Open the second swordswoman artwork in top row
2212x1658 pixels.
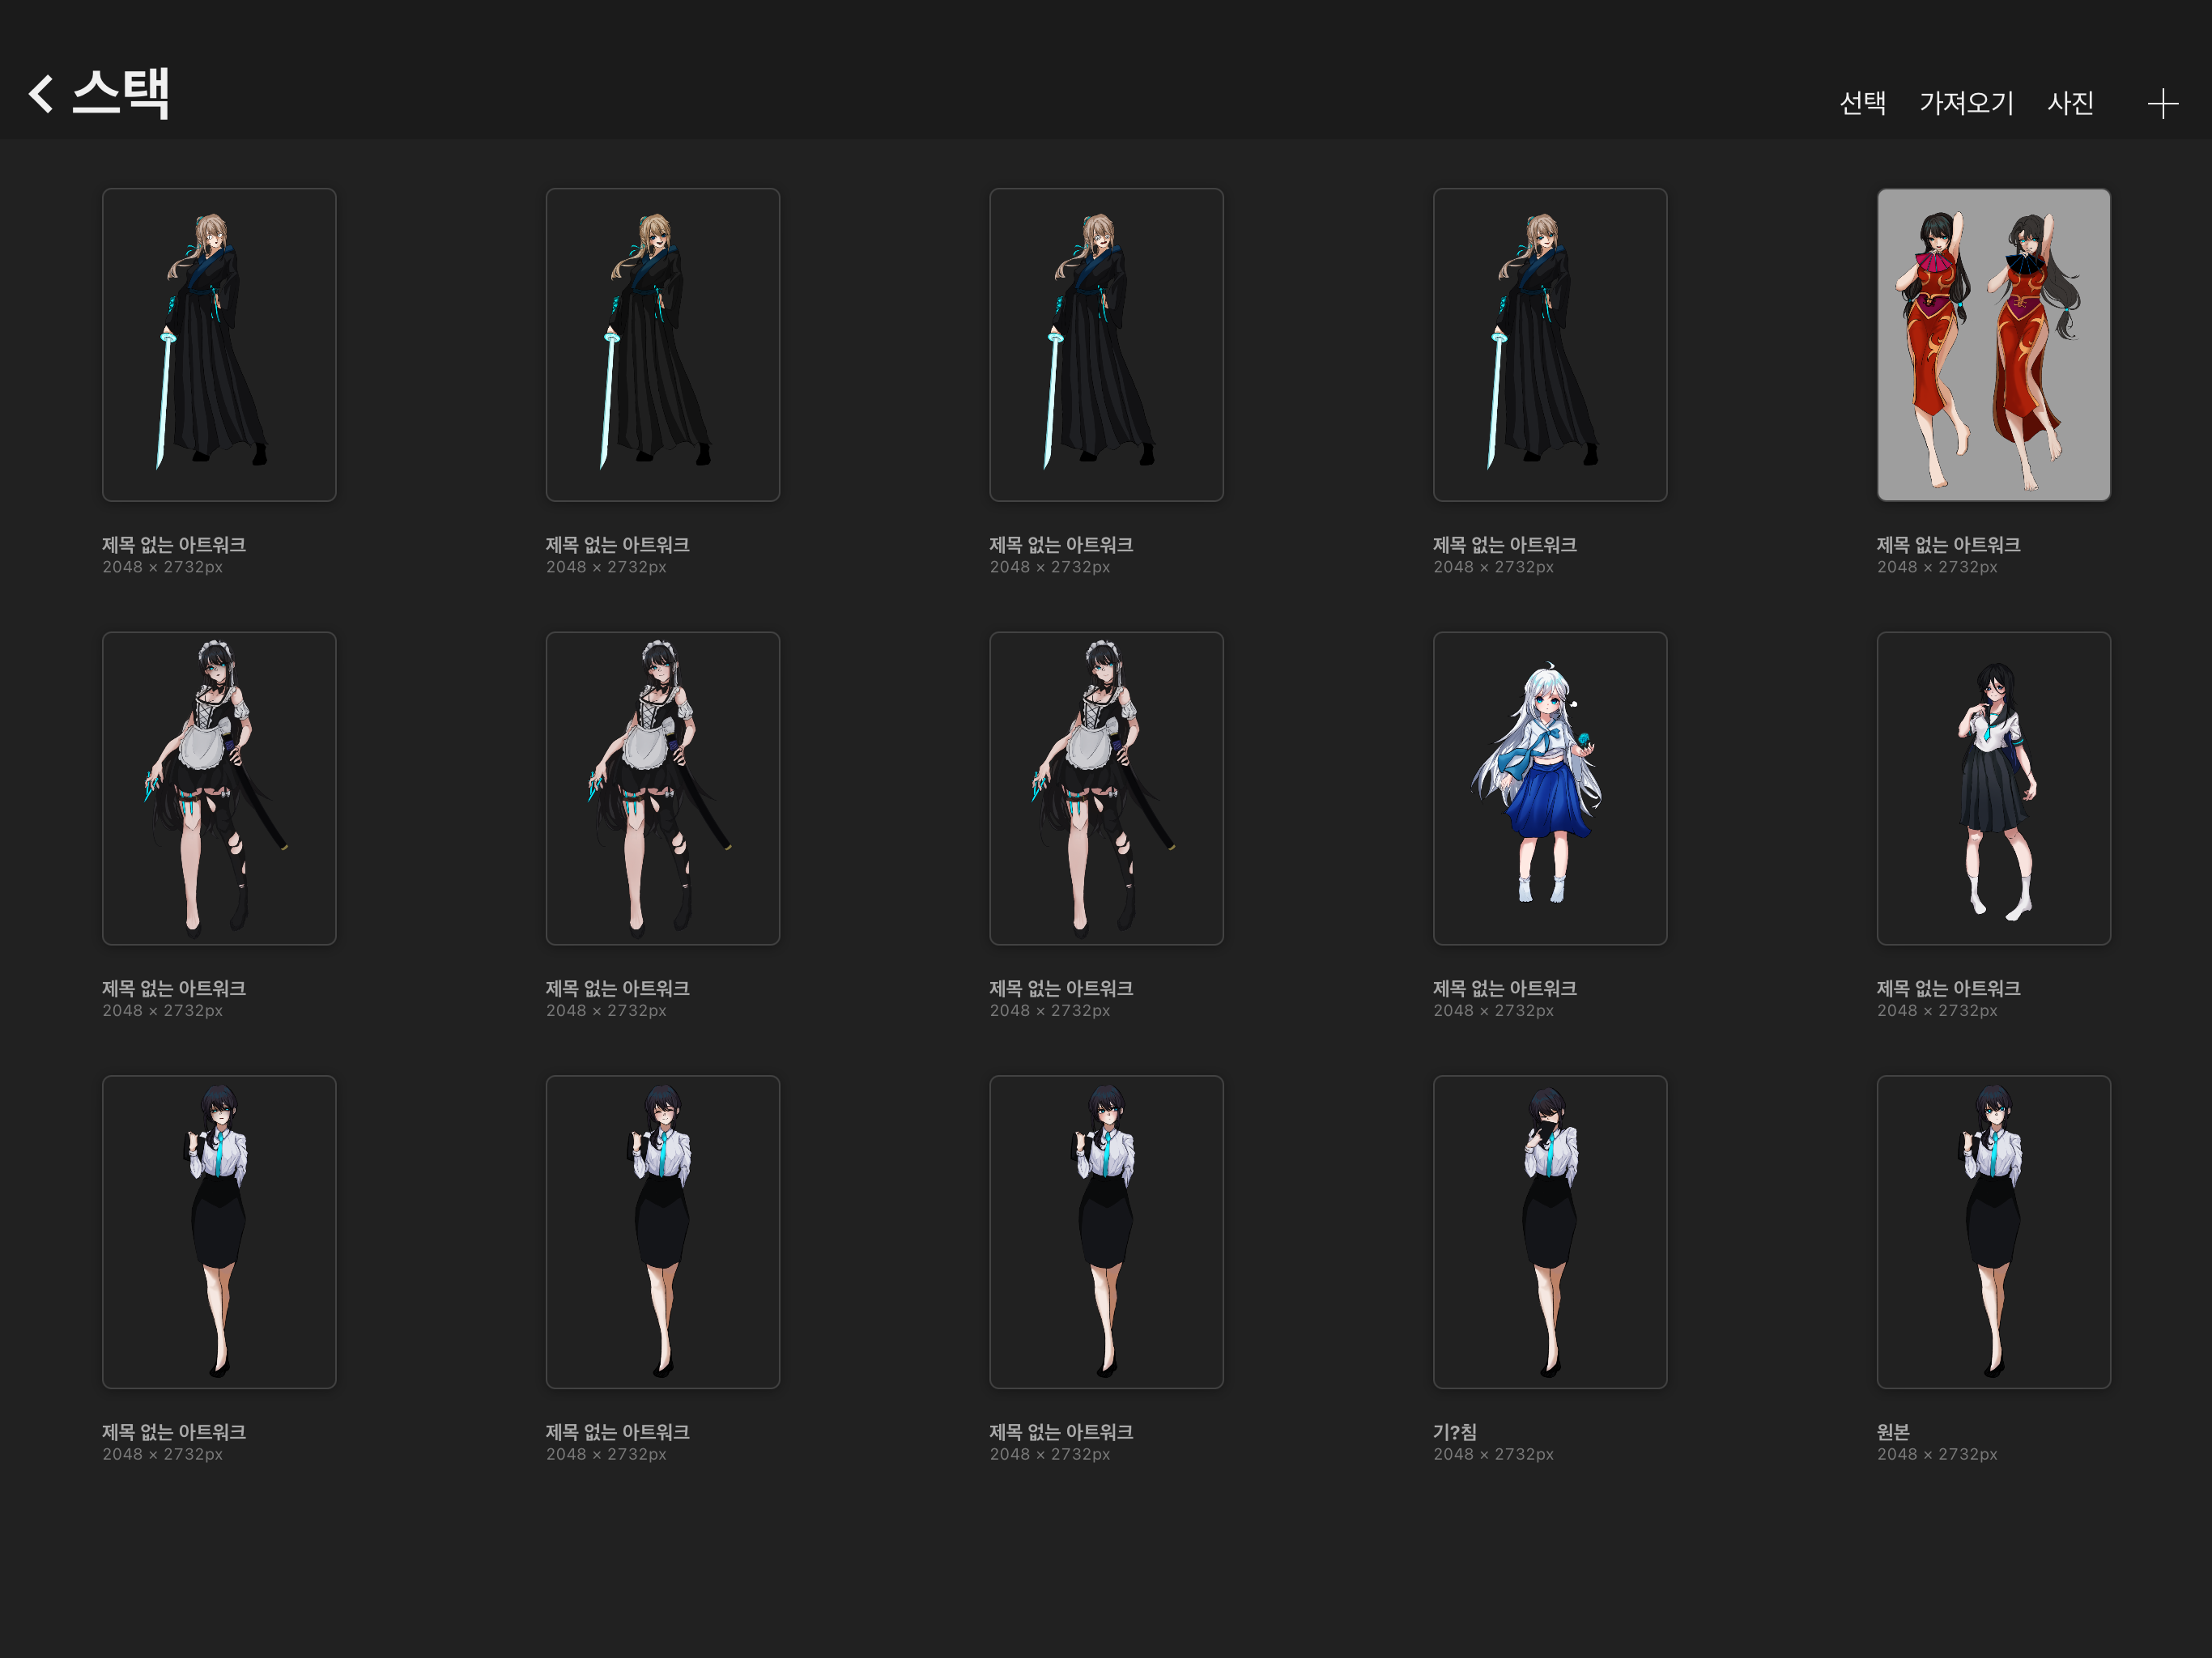coord(663,345)
